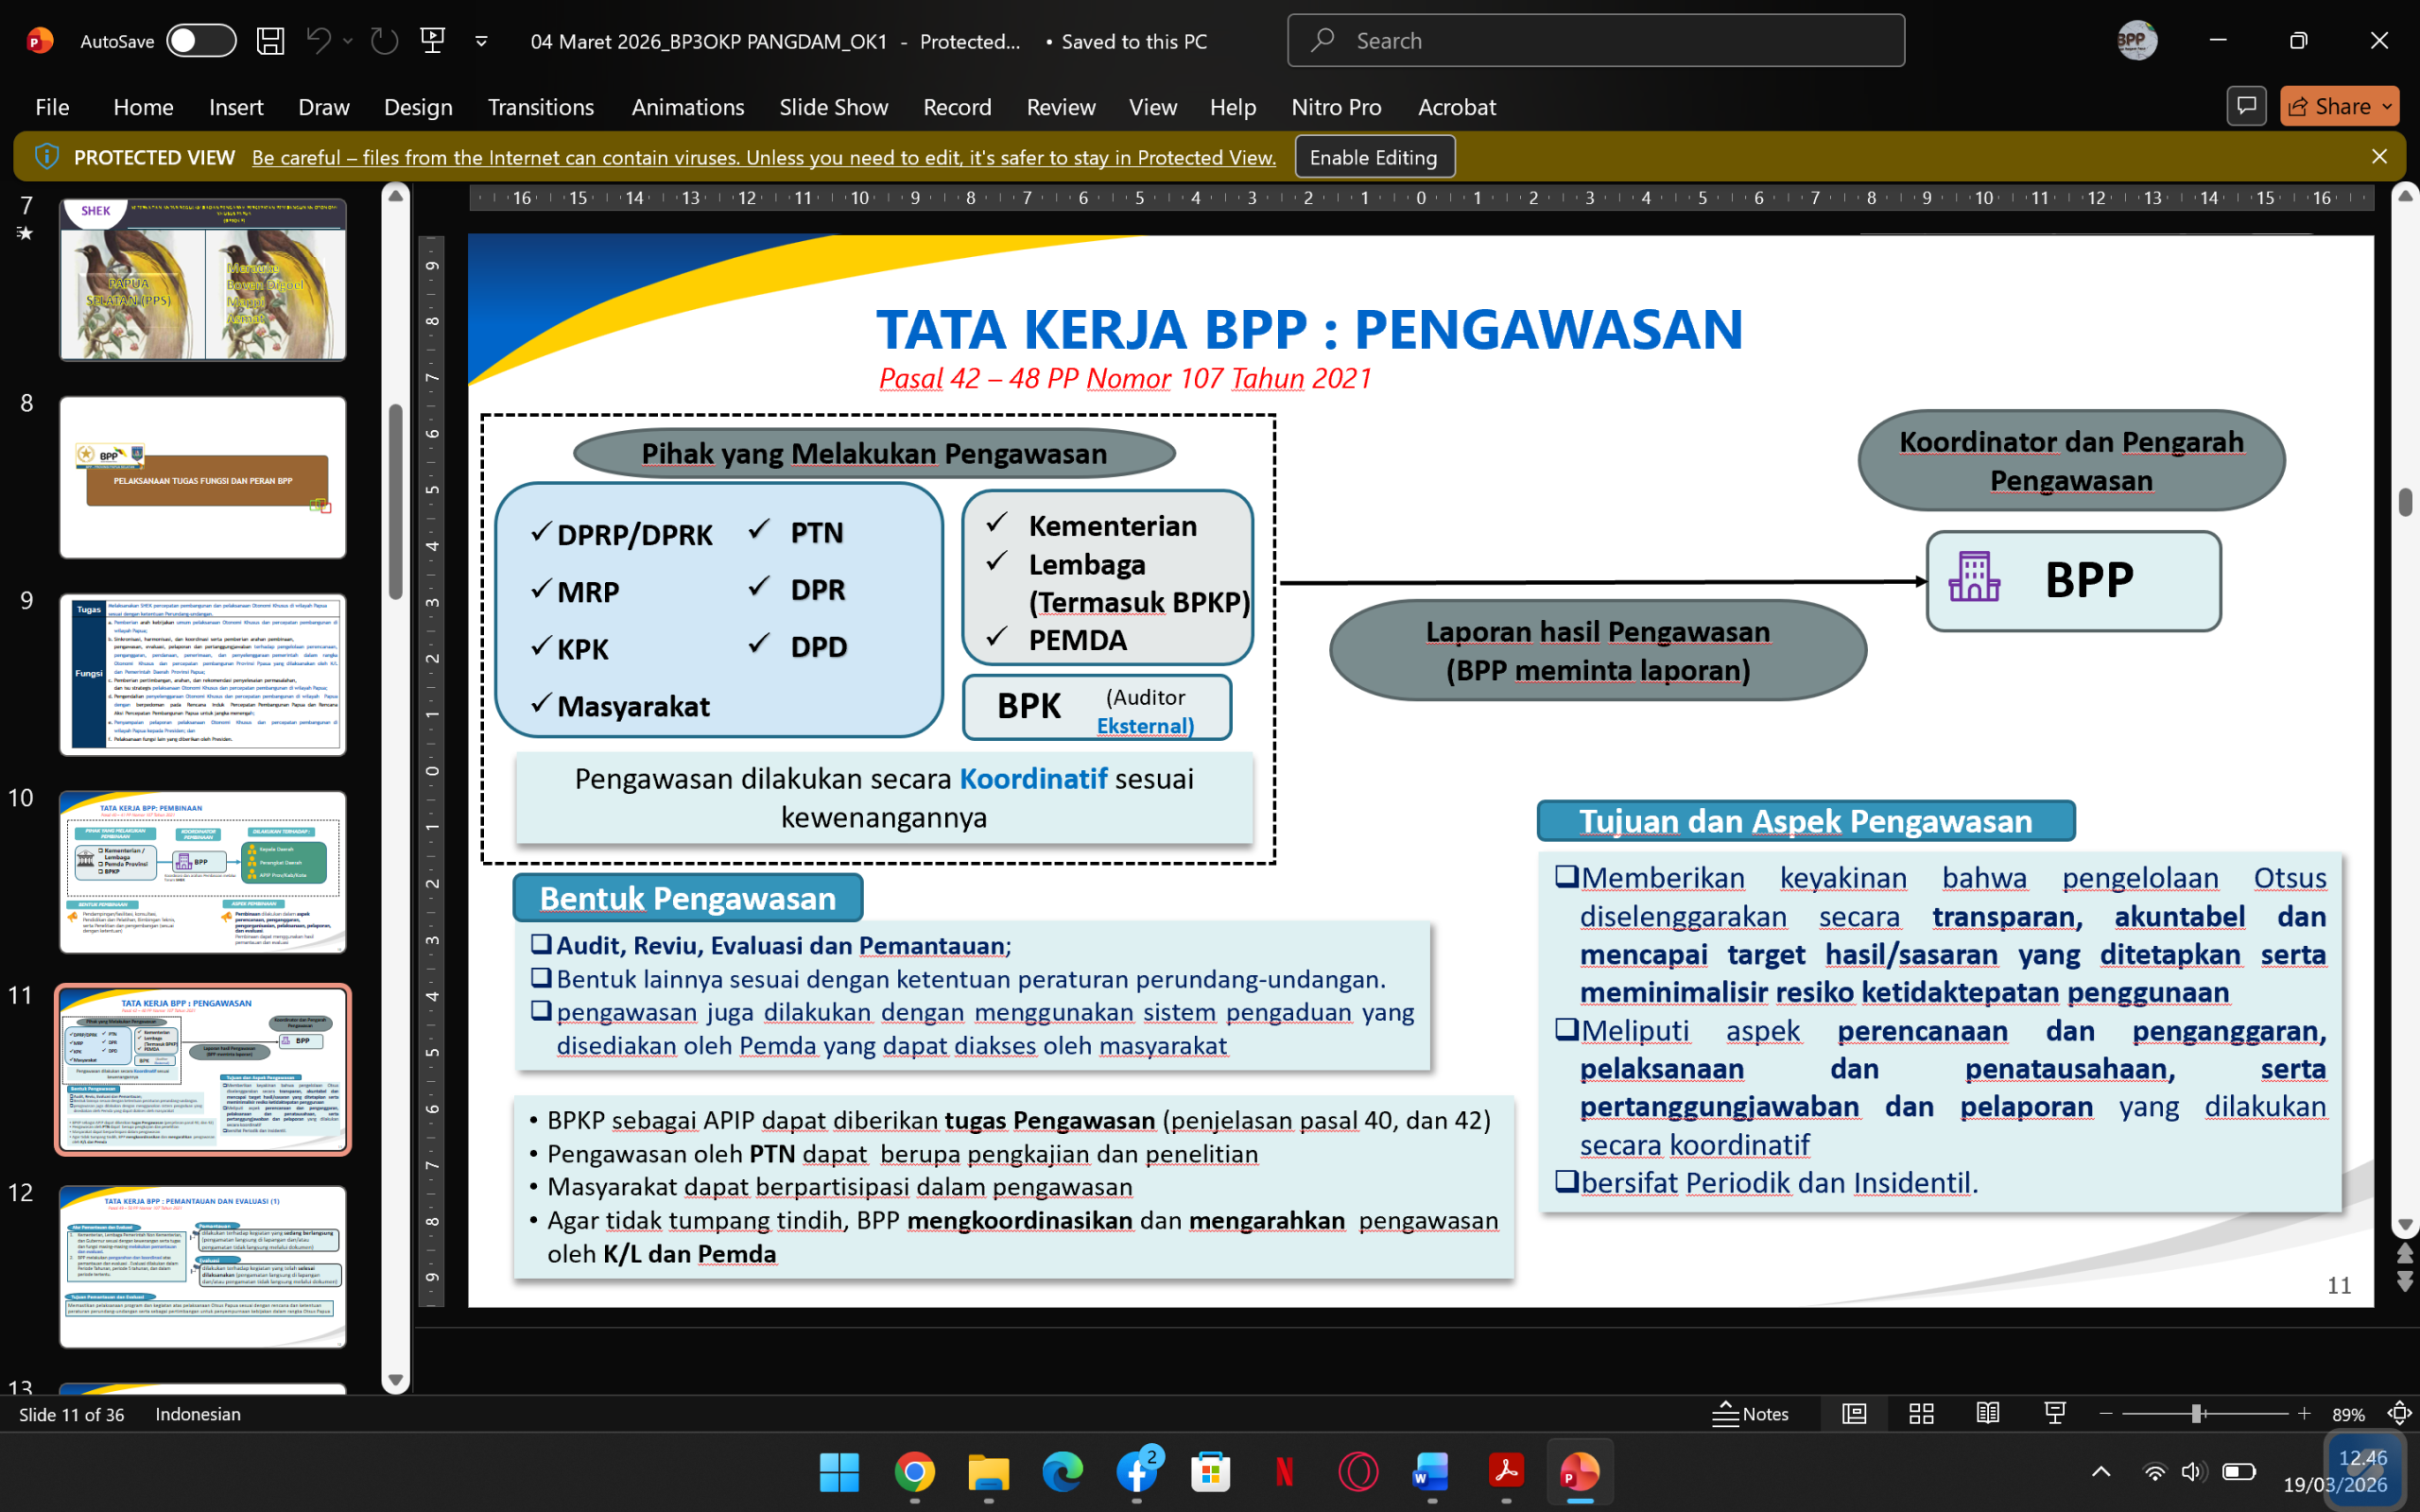Image resolution: width=2420 pixels, height=1512 pixels.
Task: Close the Protected View message bar
Action: 2379,157
